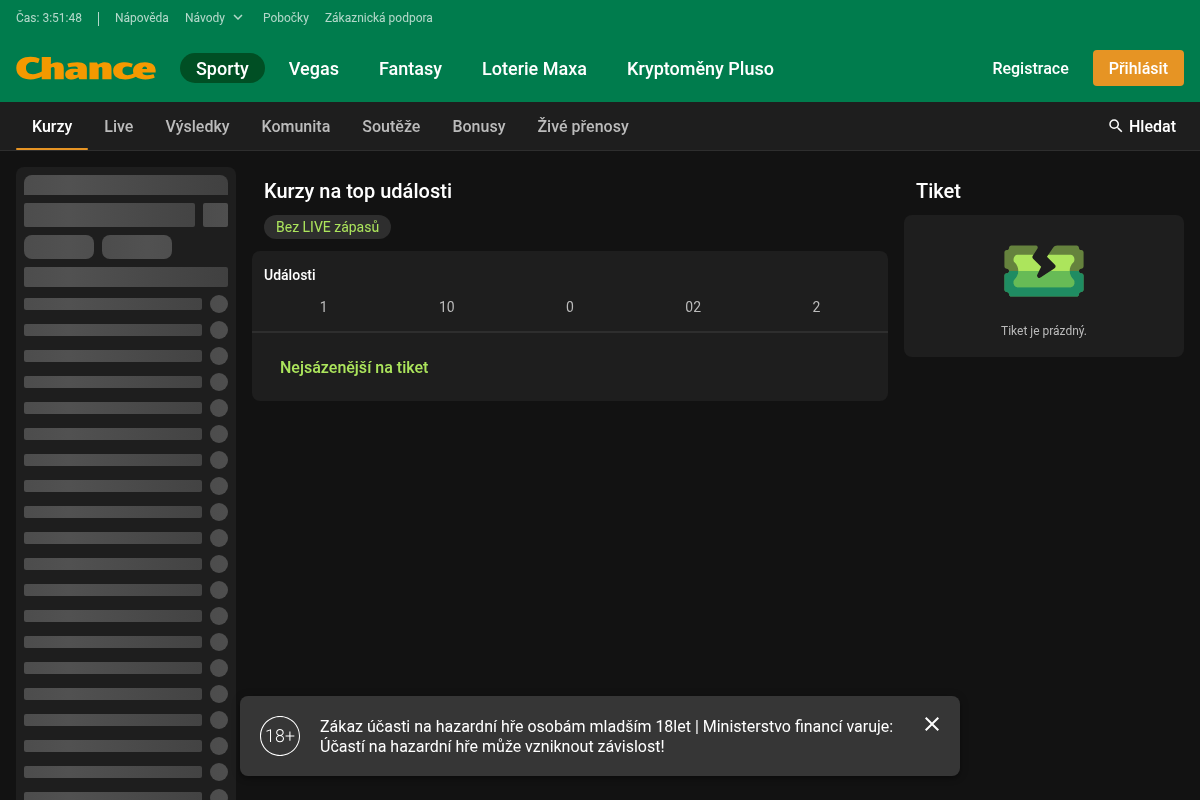Click the empty ticket illustration

pos(1044,271)
